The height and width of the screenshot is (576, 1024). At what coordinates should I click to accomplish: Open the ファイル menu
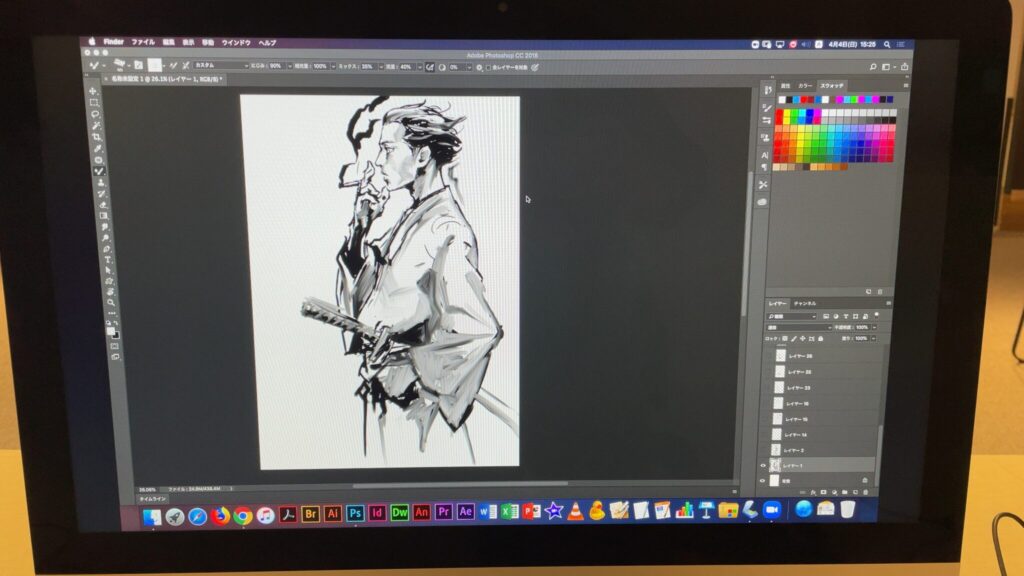point(143,42)
